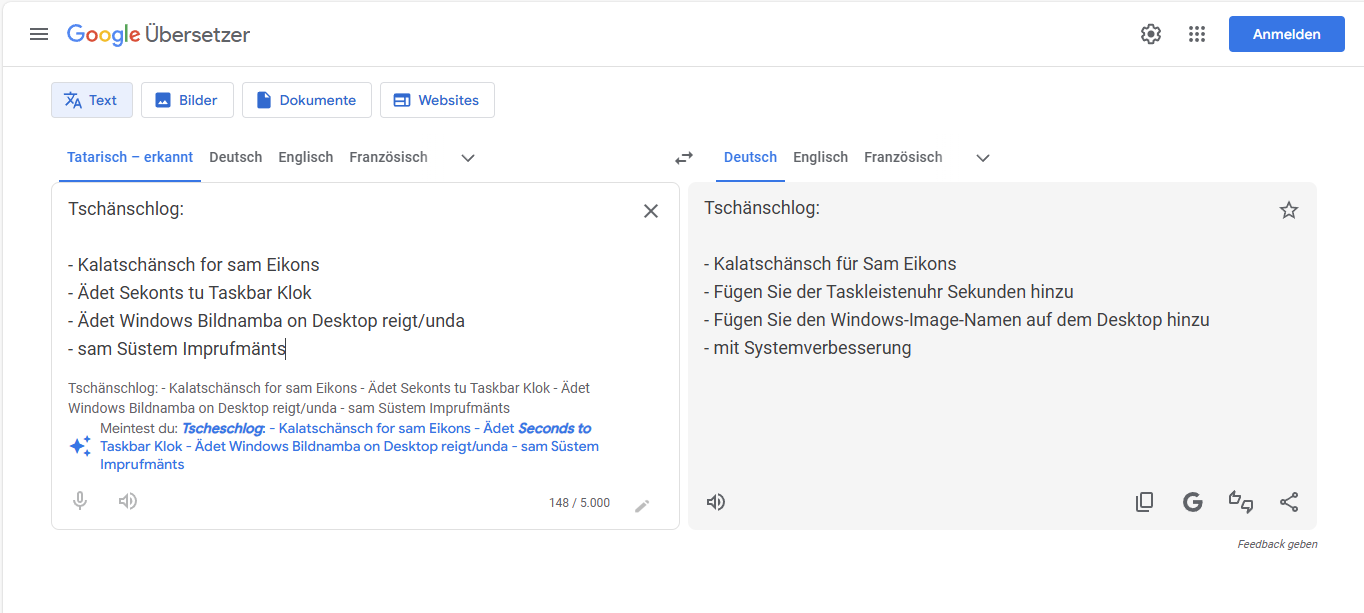Open the handwriting pencil input tool
This screenshot has width=1364, height=613.
point(642,505)
